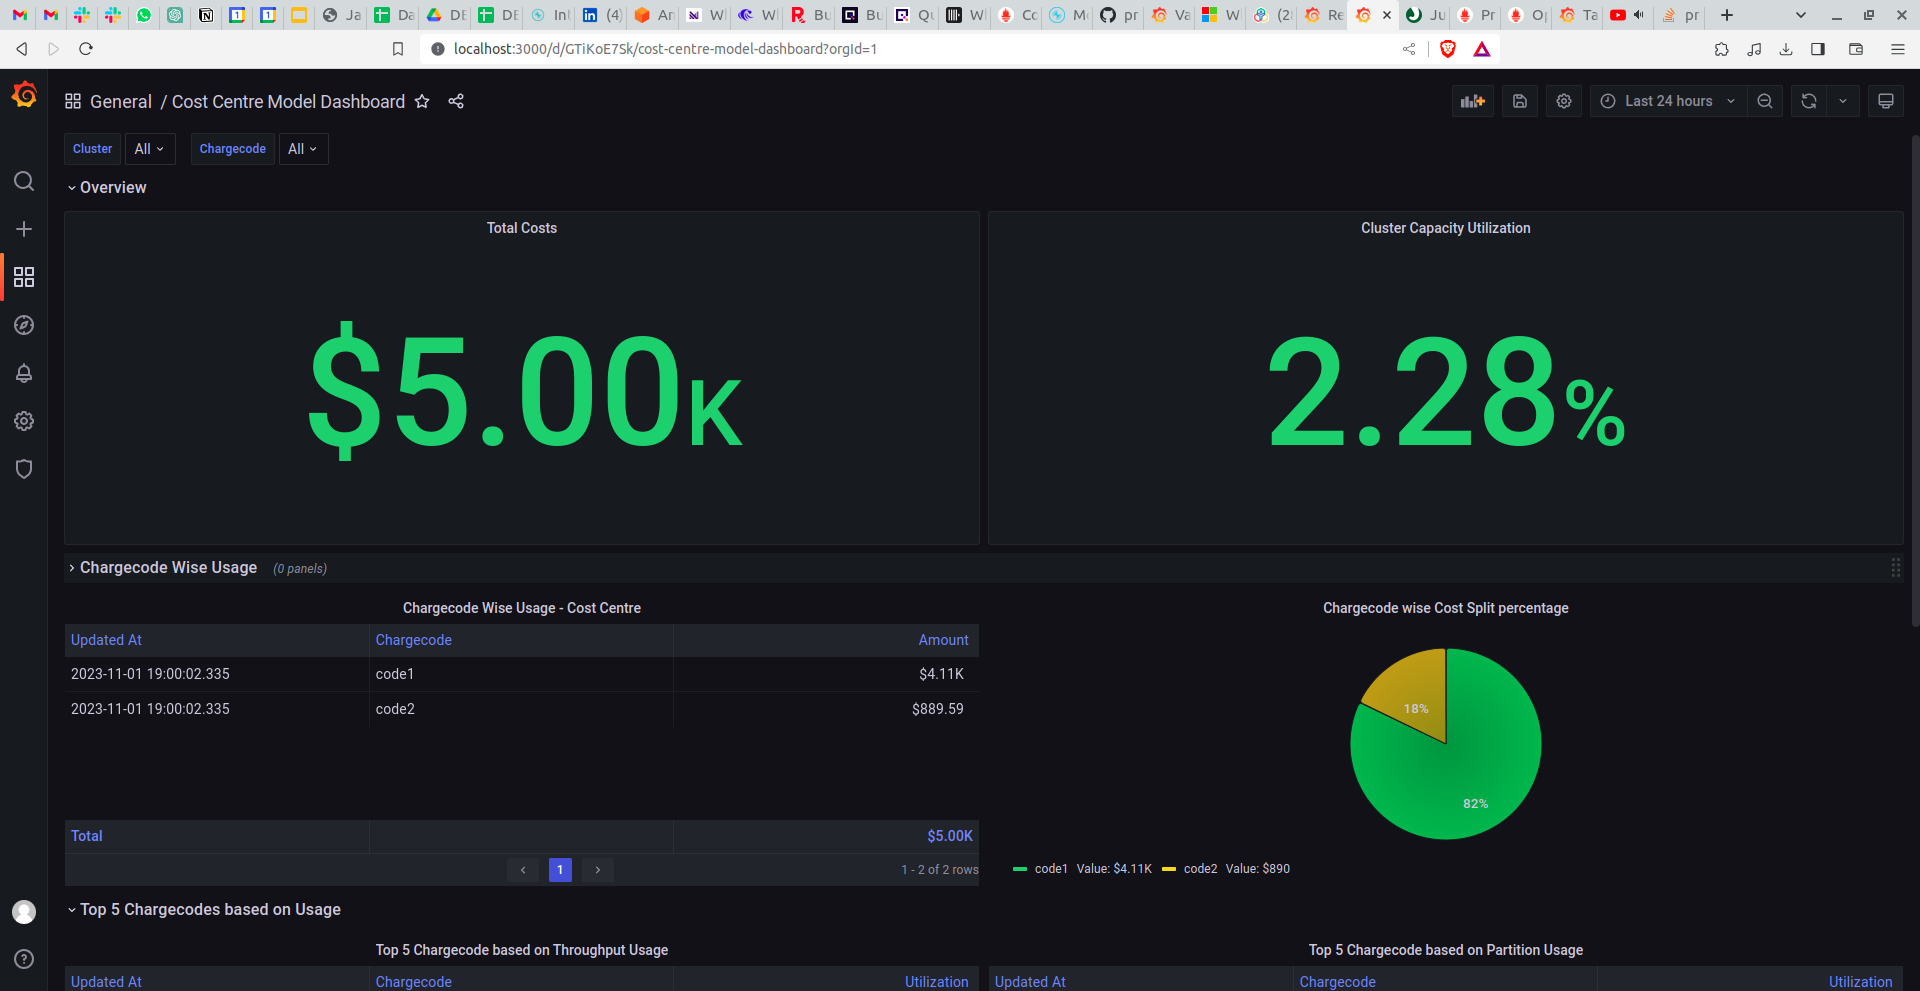Click code1 green legend swatch
The height and width of the screenshot is (991, 1920).
coord(1020,869)
